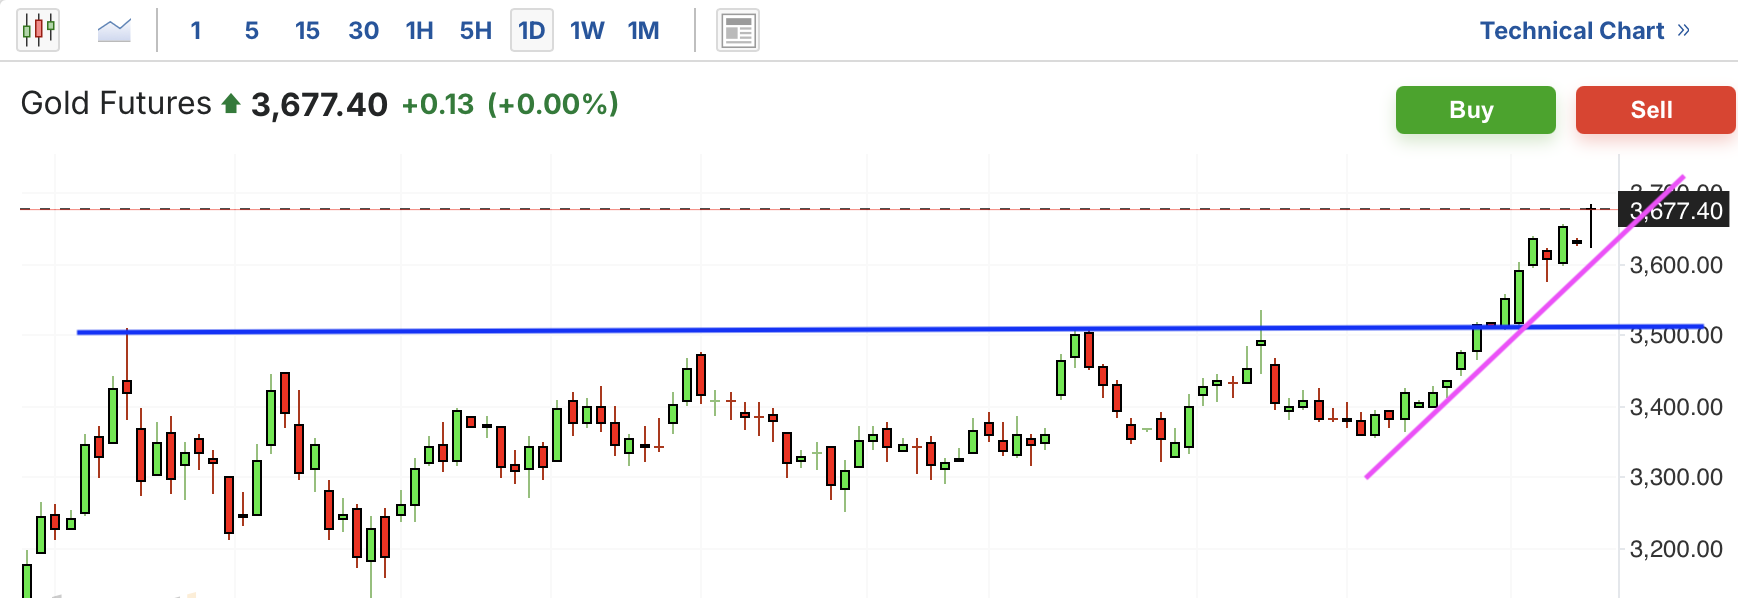Select the 1 minute timeframe
Image resolution: width=1738 pixels, height=598 pixels.
pos(196,31)
